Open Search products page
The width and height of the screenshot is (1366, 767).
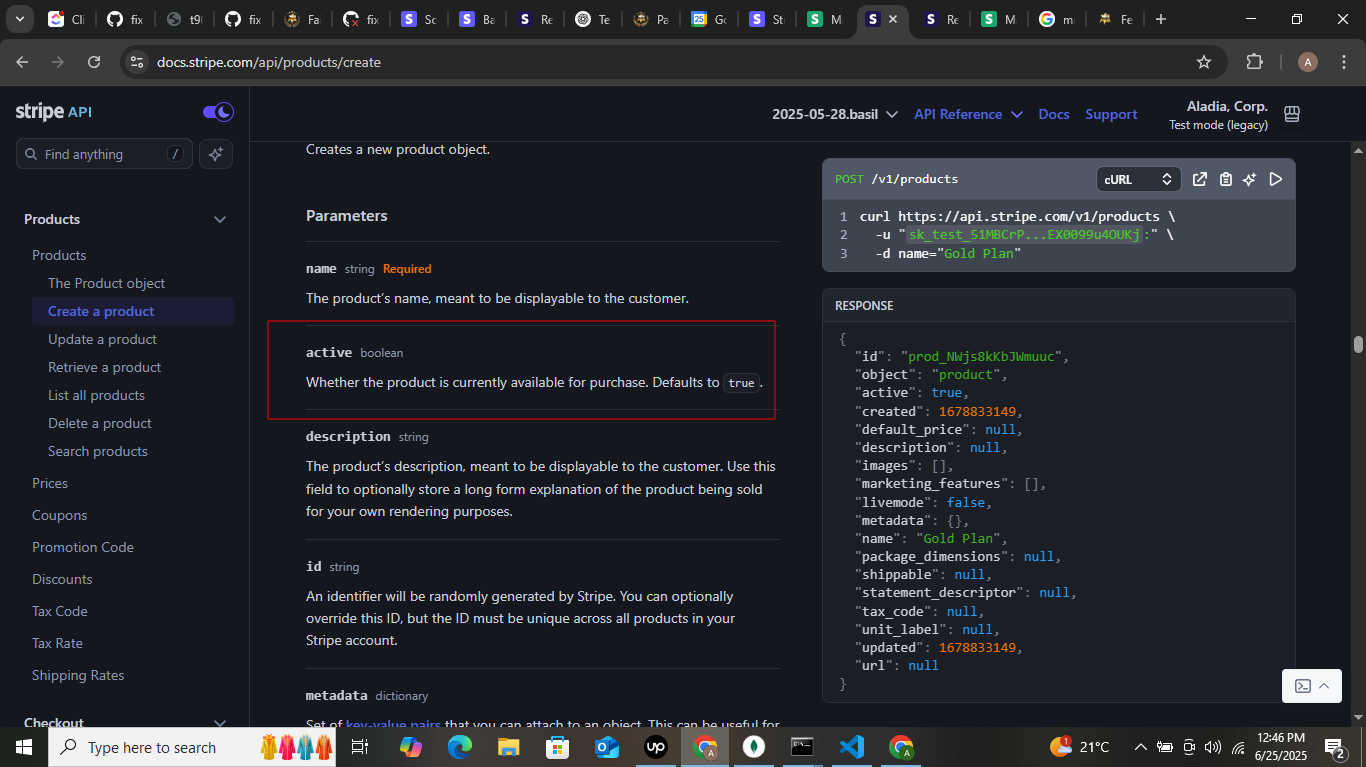[98, 451]
